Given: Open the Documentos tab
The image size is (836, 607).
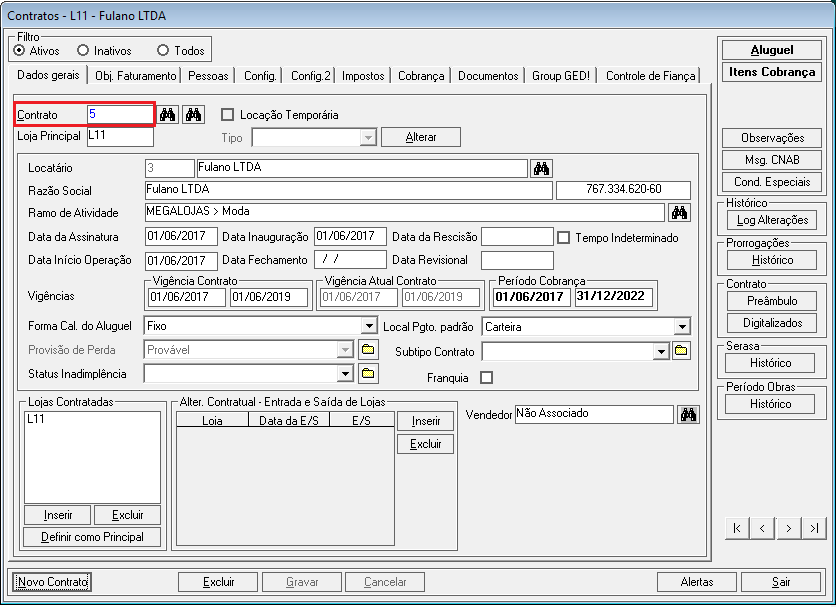Looking at the screenshot, I should pyautogui.click(x=488, y=76).
